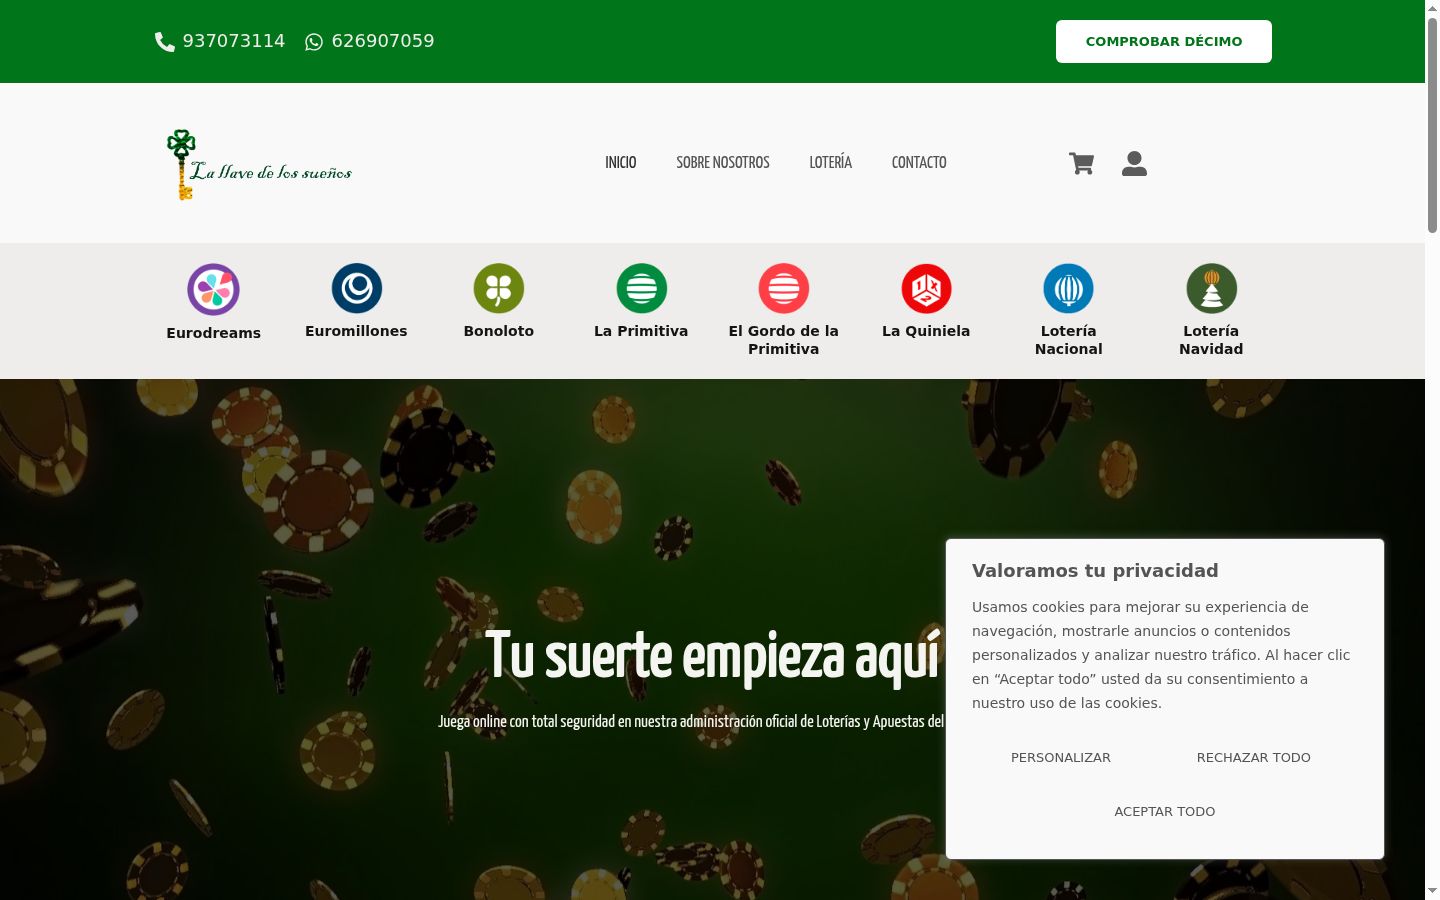Open the user account icon
The height and width of the screenshot is (900, 1440).
(x=1134, y=163)
